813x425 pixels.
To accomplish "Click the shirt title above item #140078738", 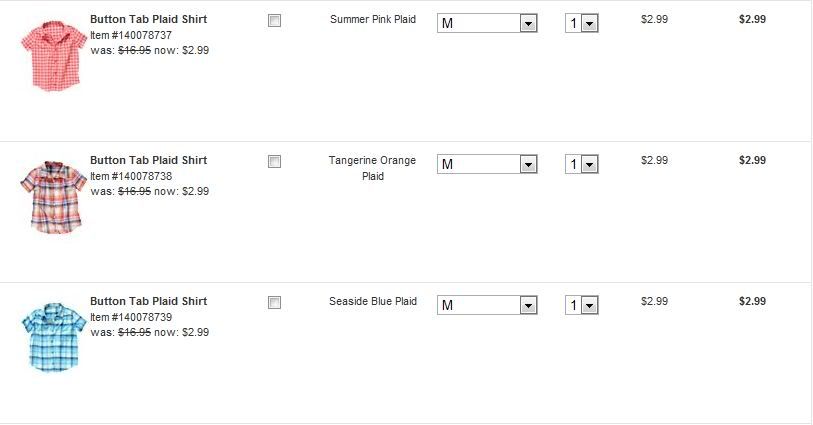I will click(x=148, y=160).
